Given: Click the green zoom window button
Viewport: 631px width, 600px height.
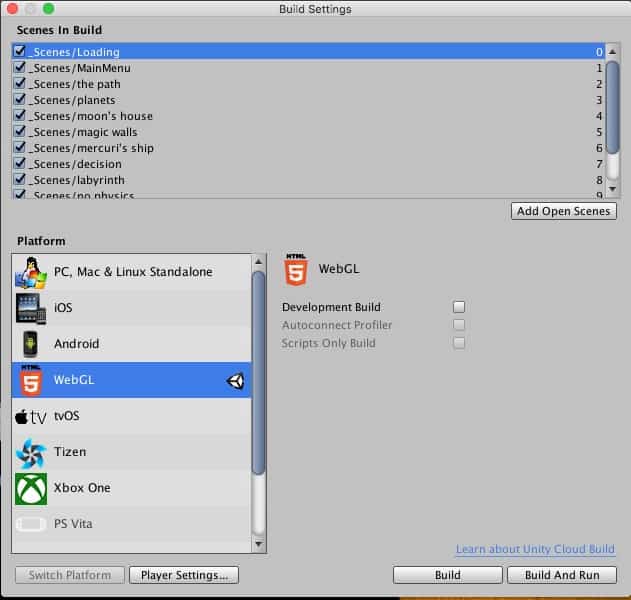Looking at the screenshot, I should coord(48,8).
